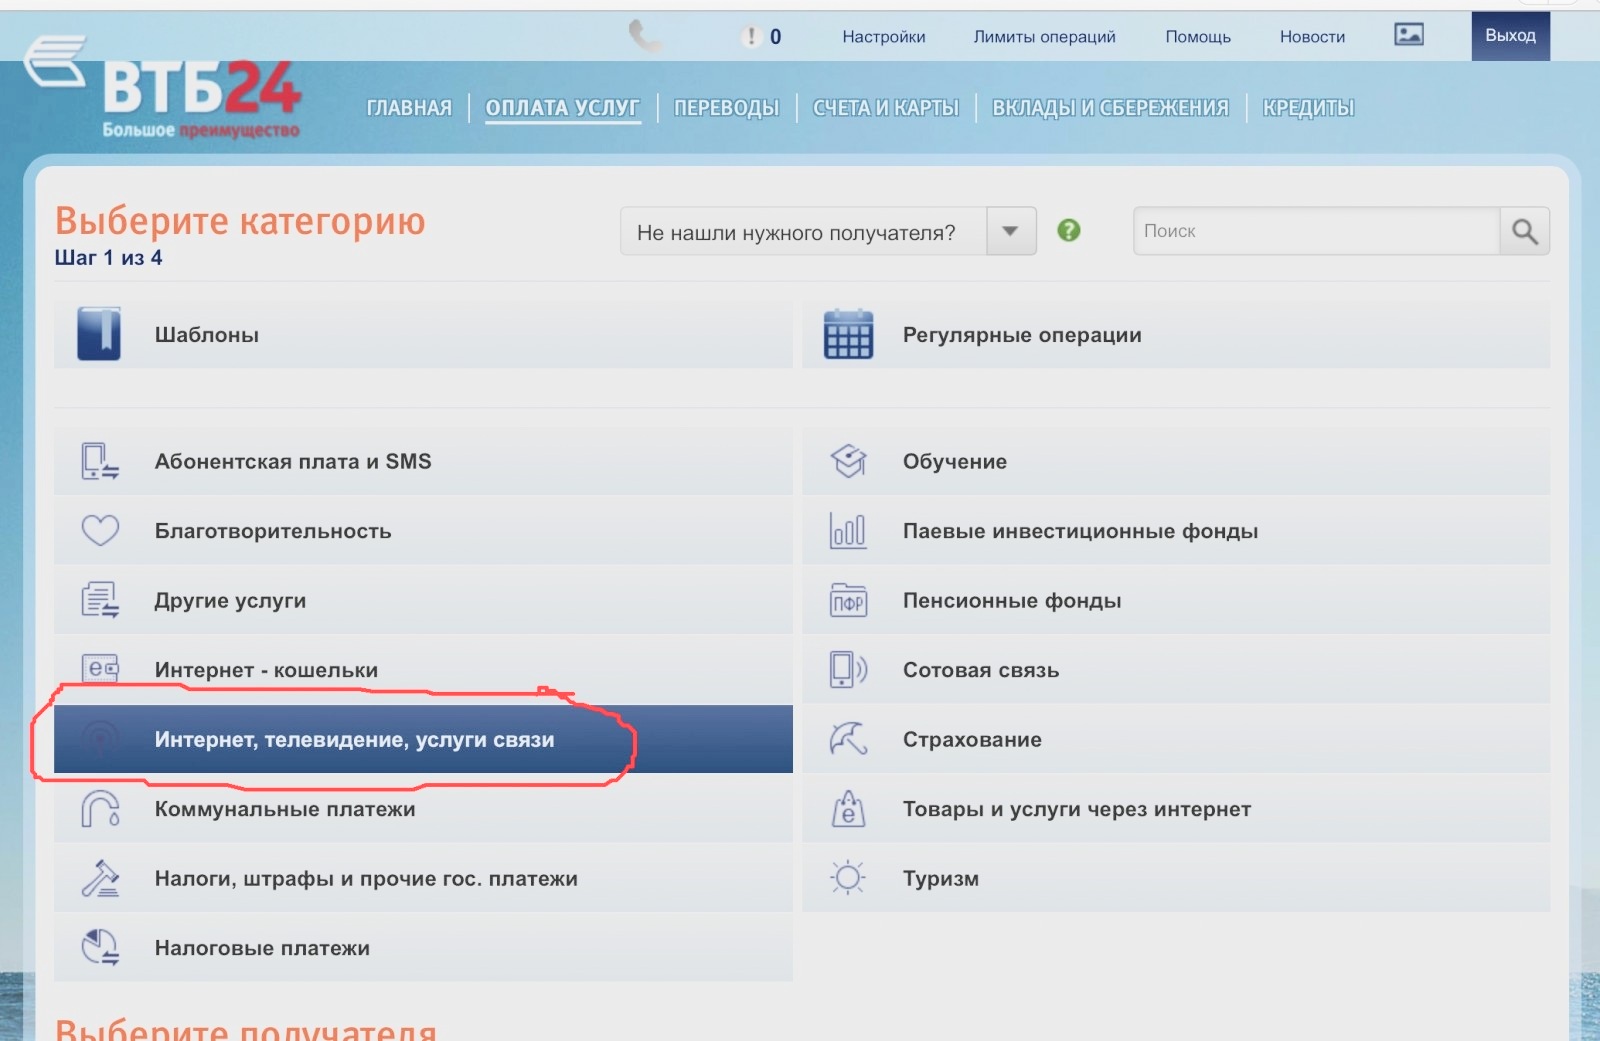Click the magnifier icon in the search bar
Image resolution: width=1600 pixels, height=1041 pixels.
click(1524, 231)
